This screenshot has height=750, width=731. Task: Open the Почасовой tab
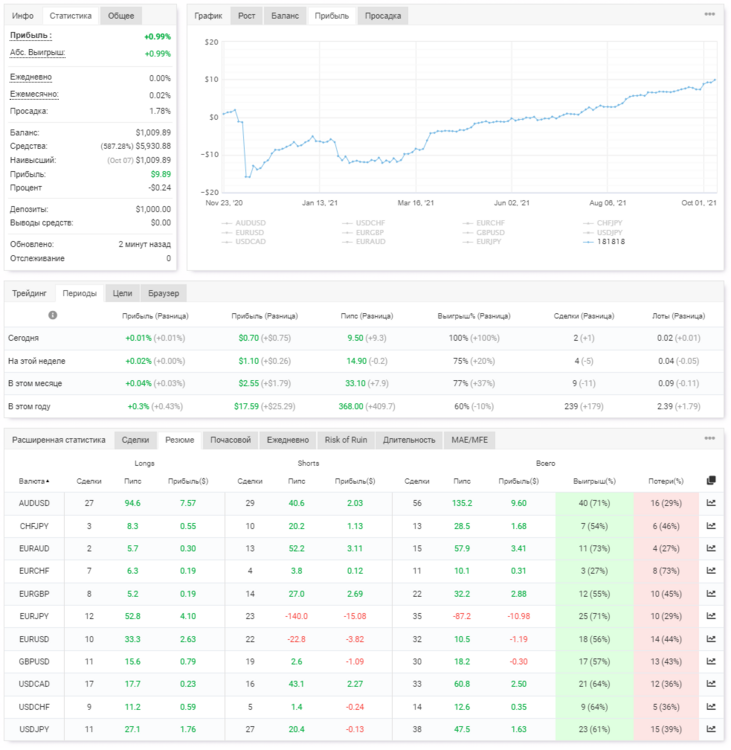(x=231, y=440)
